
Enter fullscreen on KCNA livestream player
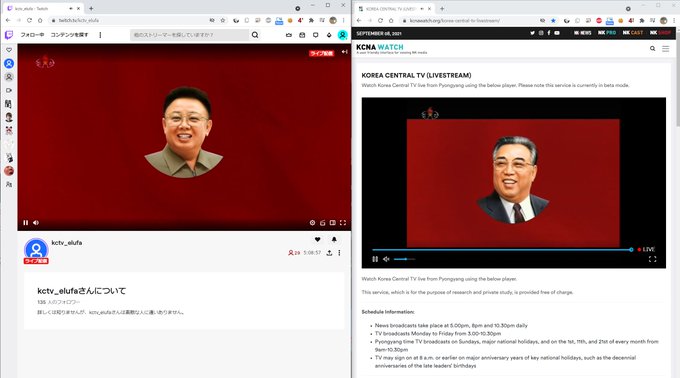[652, 259]
